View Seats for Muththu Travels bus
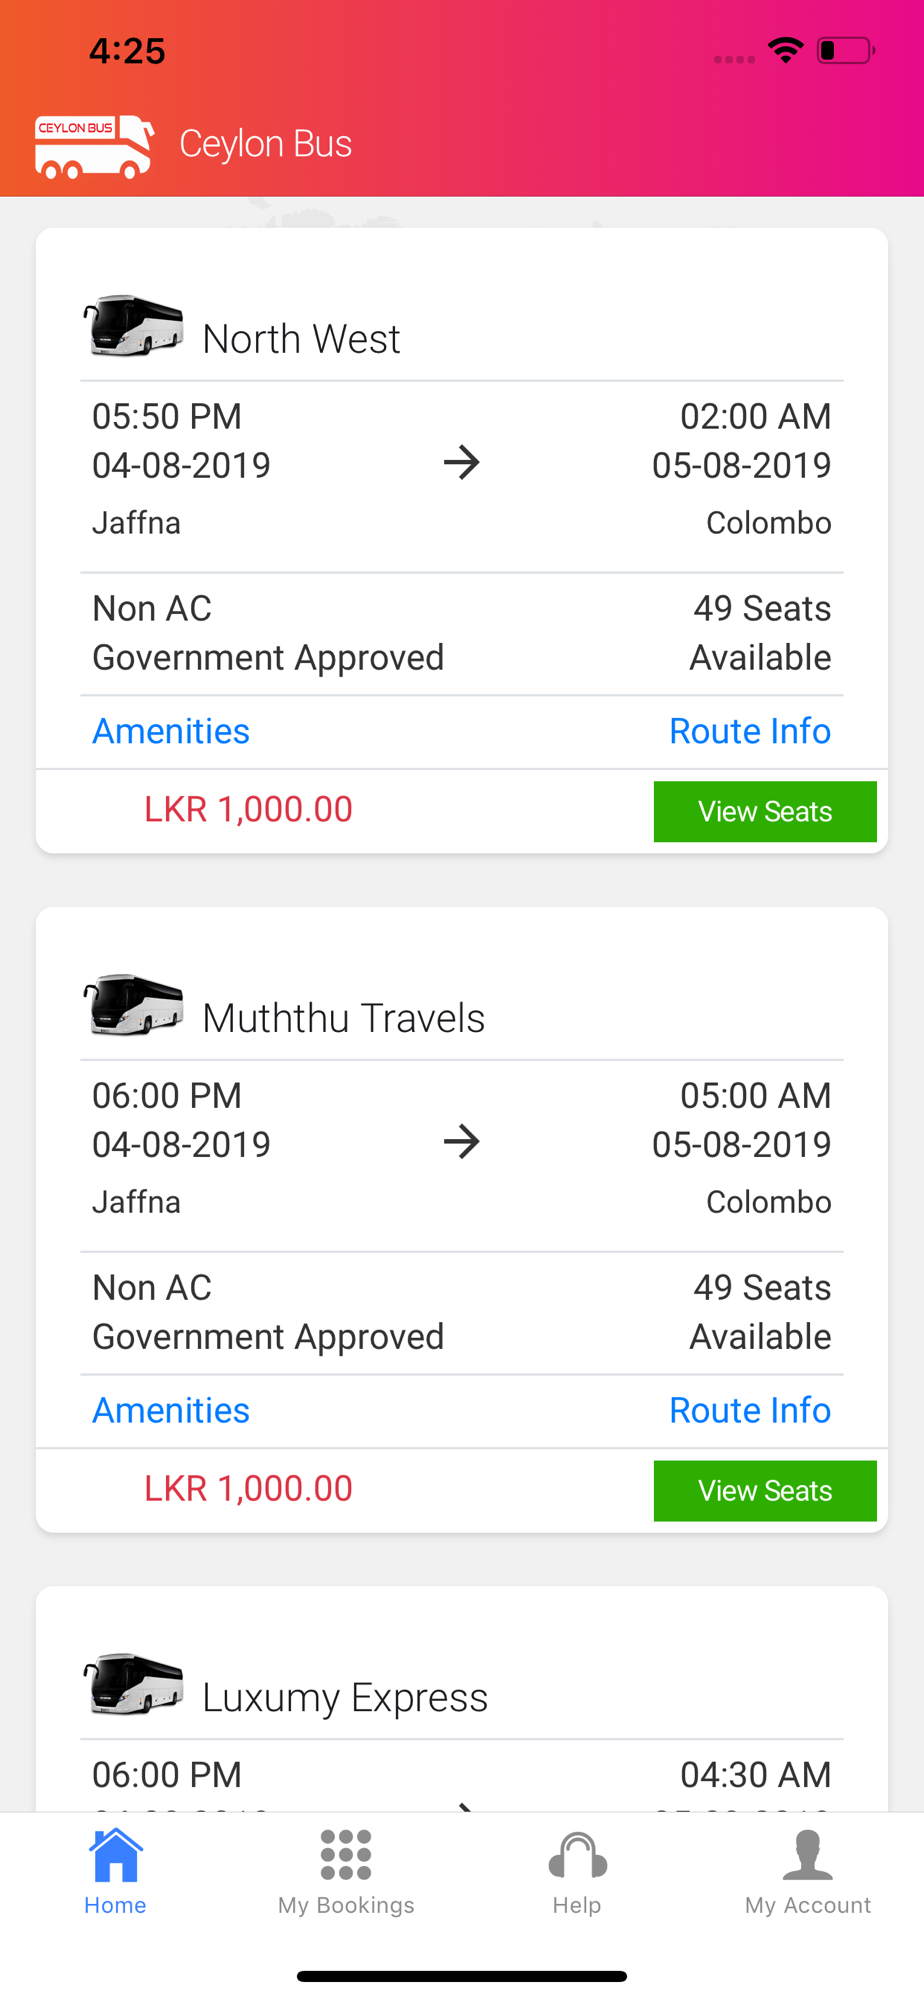 pos(765,1490)
